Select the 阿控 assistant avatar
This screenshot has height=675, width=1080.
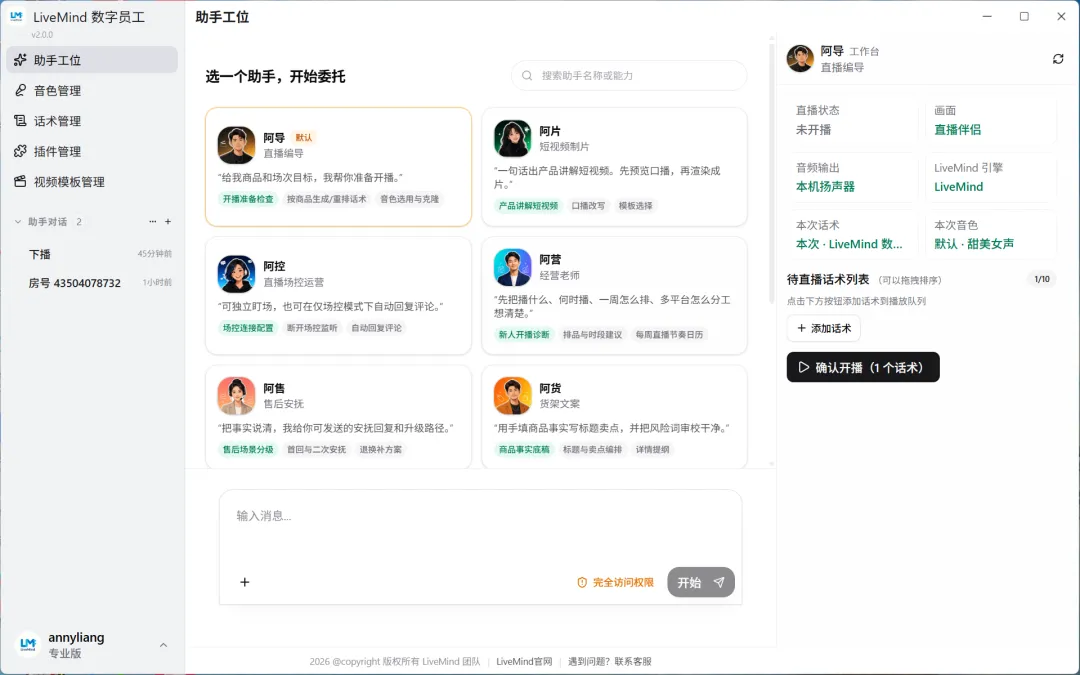click(236, 273)
